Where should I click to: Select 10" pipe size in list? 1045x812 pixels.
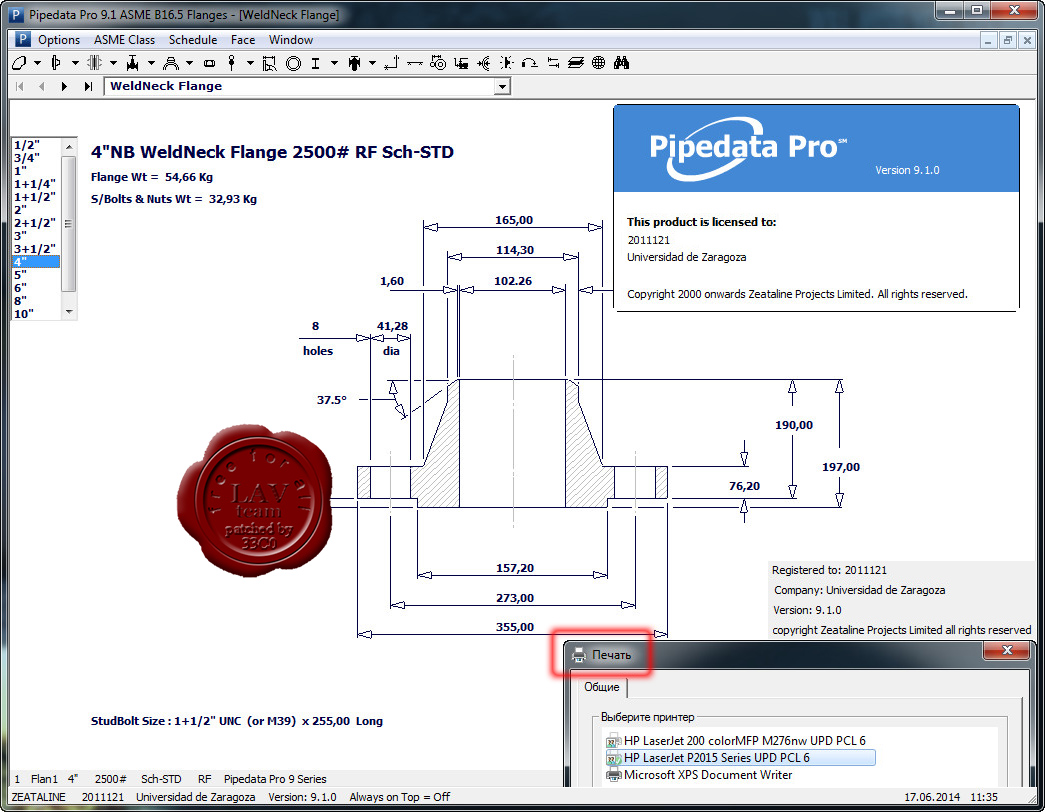[36, 314]
